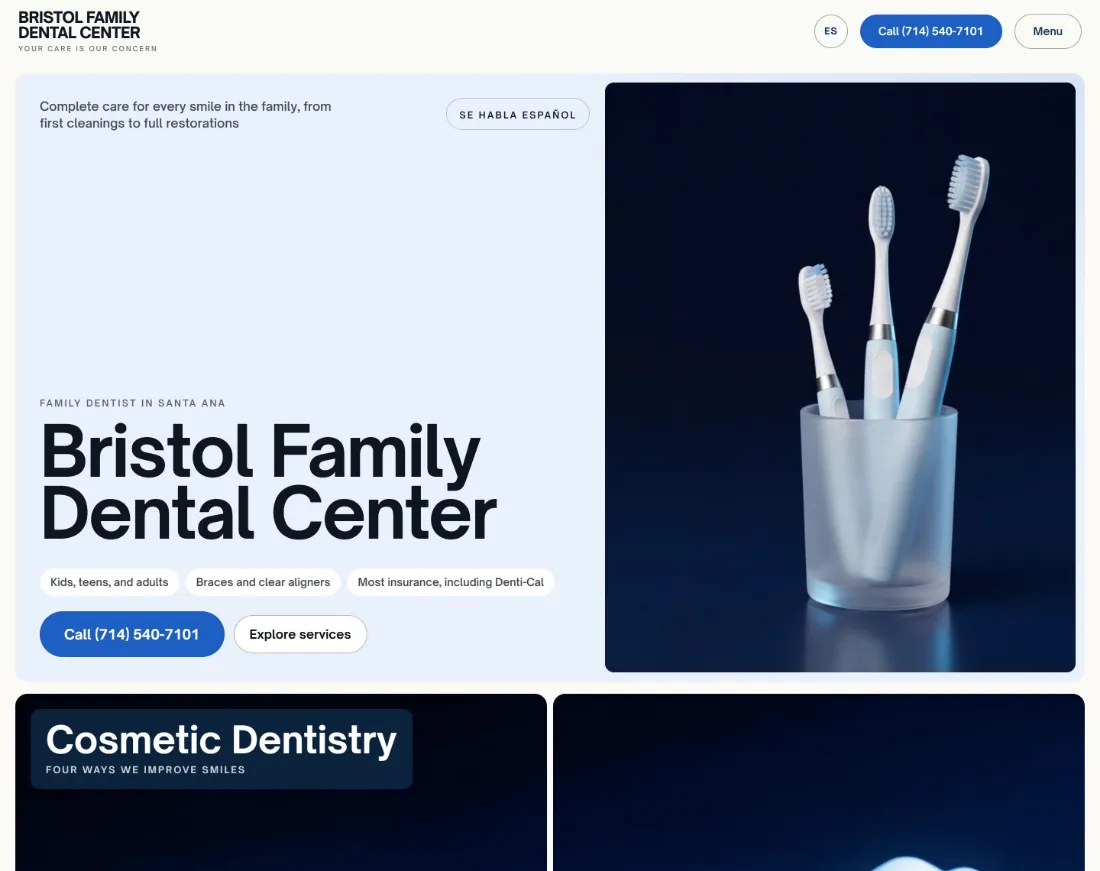Click the header Call (714) 540-7101 button

point(930,32)
